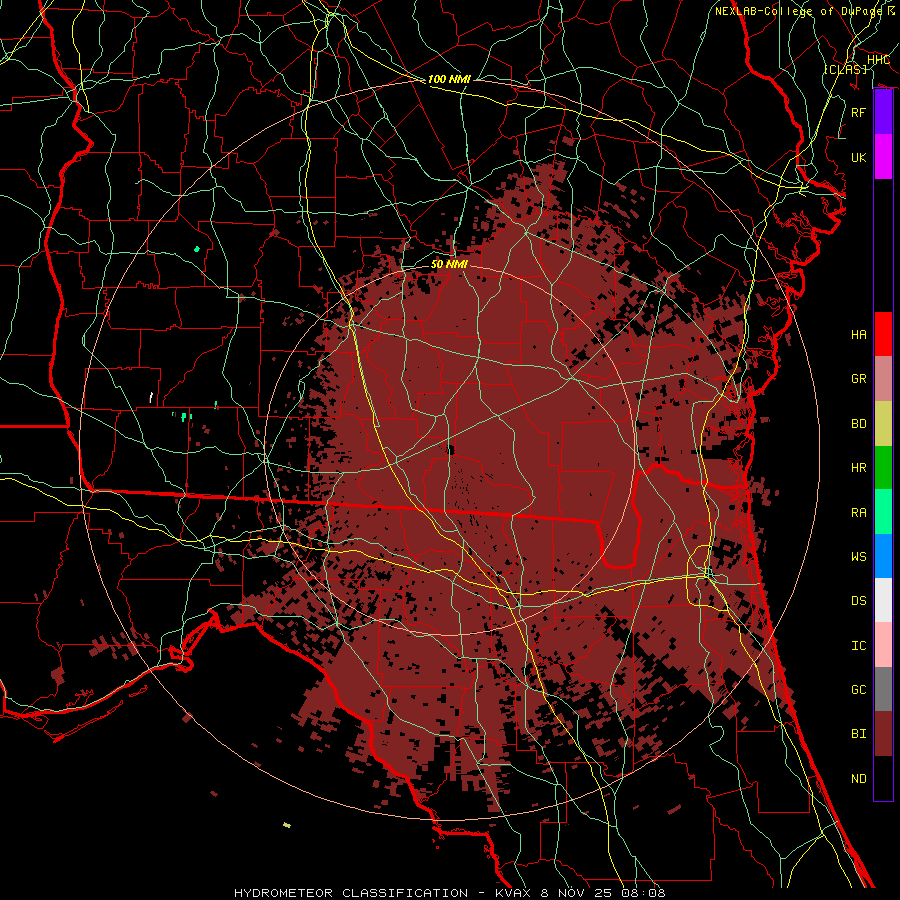This screenshot has height=900, width=900.
Task: Click the RA light-green legend swatch
Action: (883, 511)
